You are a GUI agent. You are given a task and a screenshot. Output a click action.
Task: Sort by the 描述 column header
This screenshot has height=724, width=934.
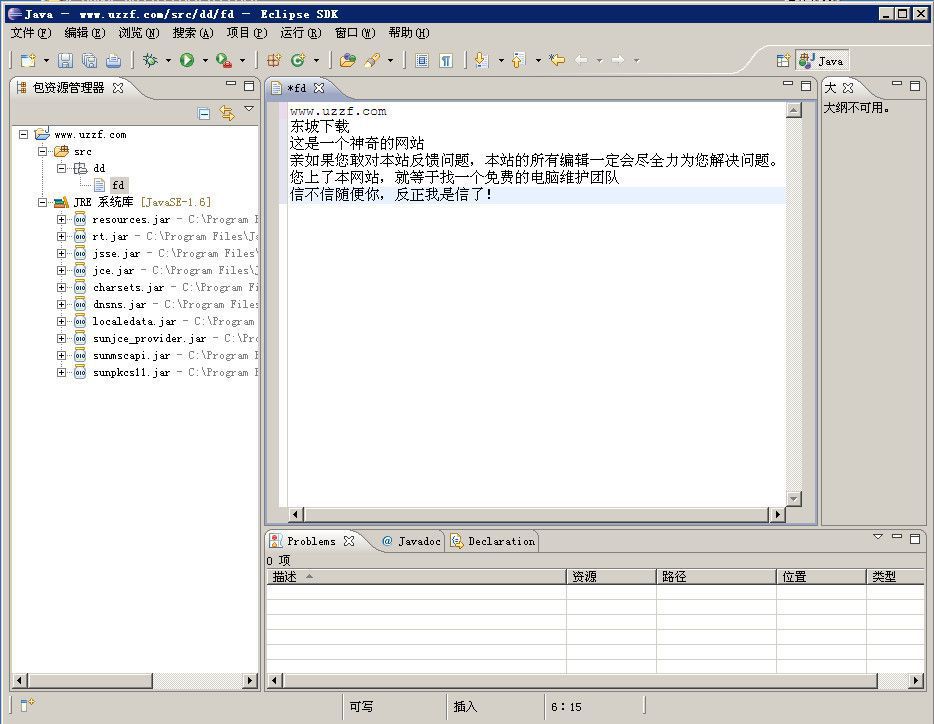click(x=416, y=576)
